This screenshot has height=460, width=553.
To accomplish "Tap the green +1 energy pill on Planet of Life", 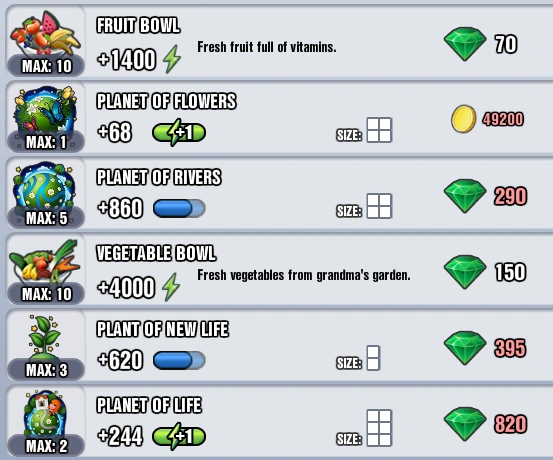I will tap(179, 437).
